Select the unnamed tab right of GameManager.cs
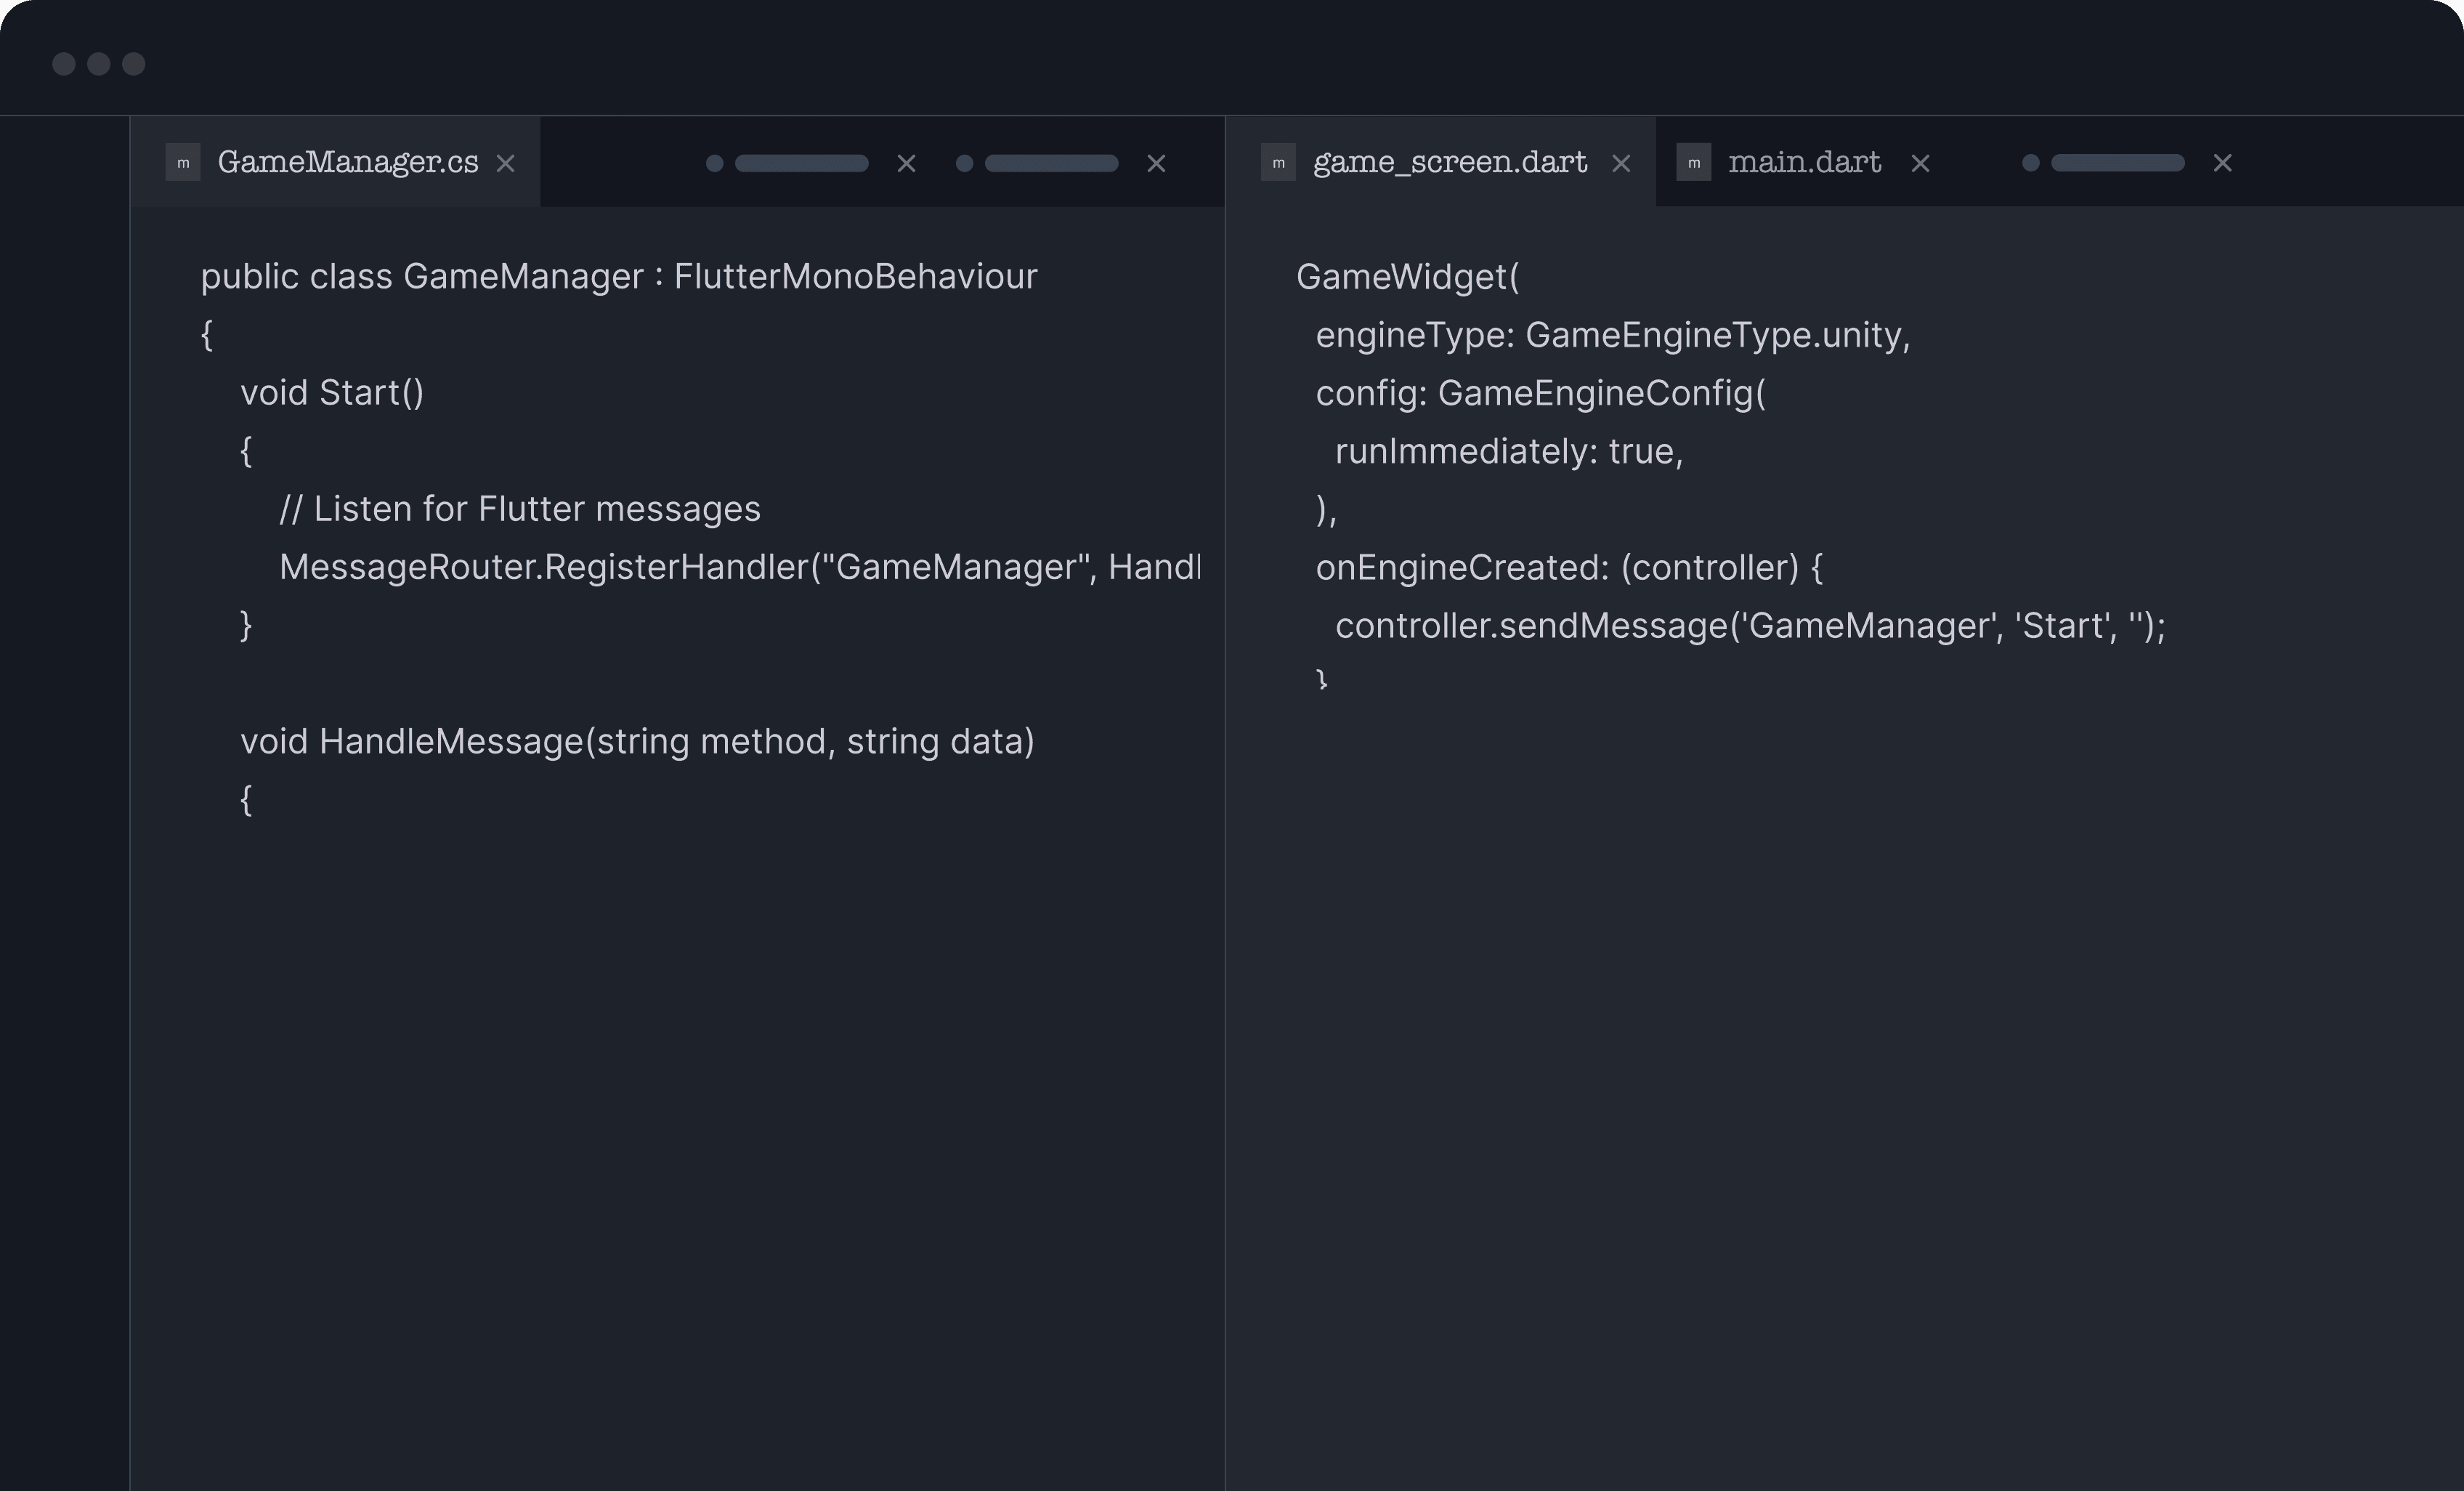Screen dimensions: 2464x1491 (800, 164)
